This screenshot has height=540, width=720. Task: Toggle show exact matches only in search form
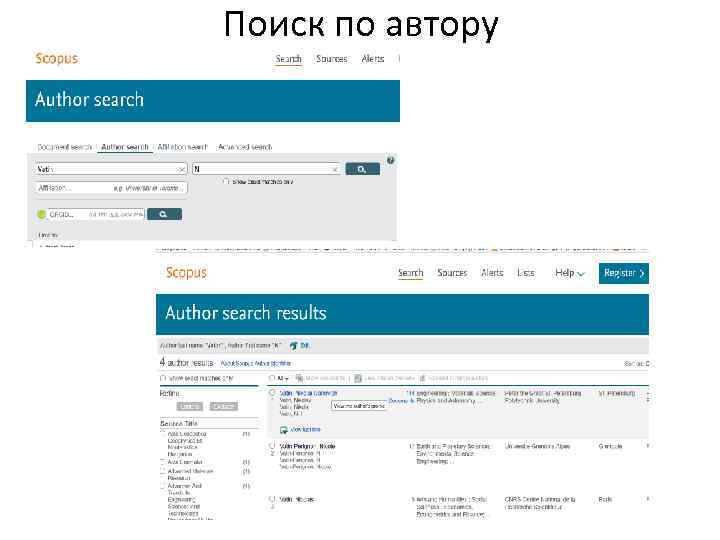tap(226, 181)
